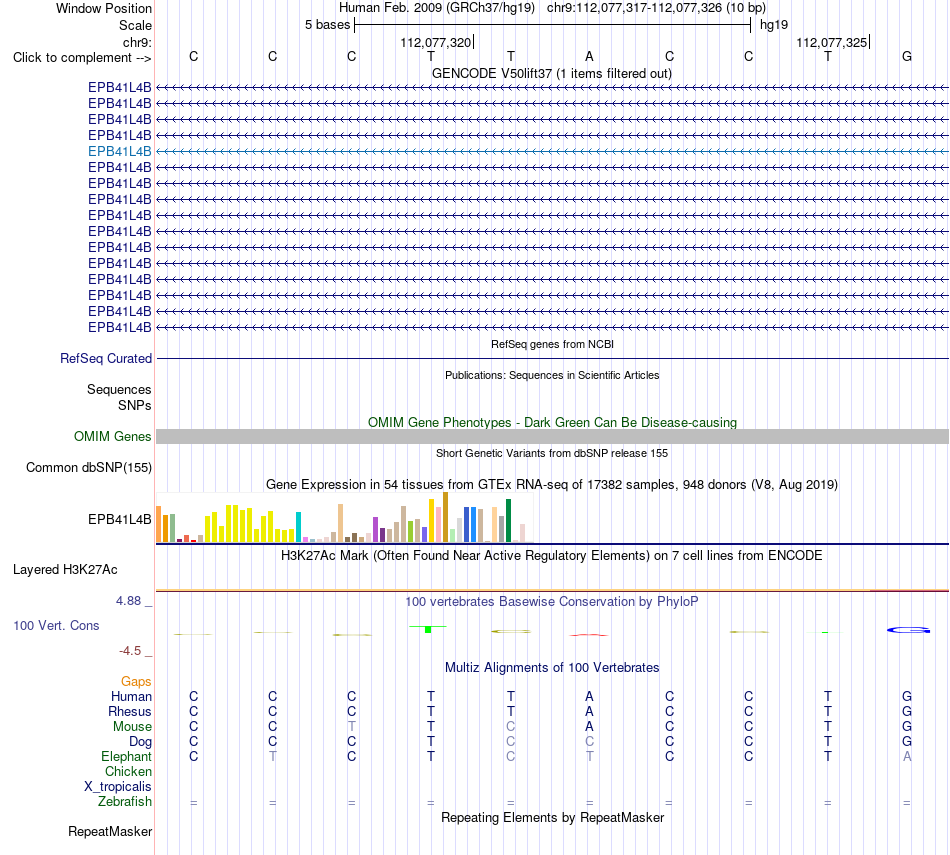Click the light-blue EPB41L4B transcript arrow line
The height and width of the screenshot is (855, 950).
tap(552, 151)
